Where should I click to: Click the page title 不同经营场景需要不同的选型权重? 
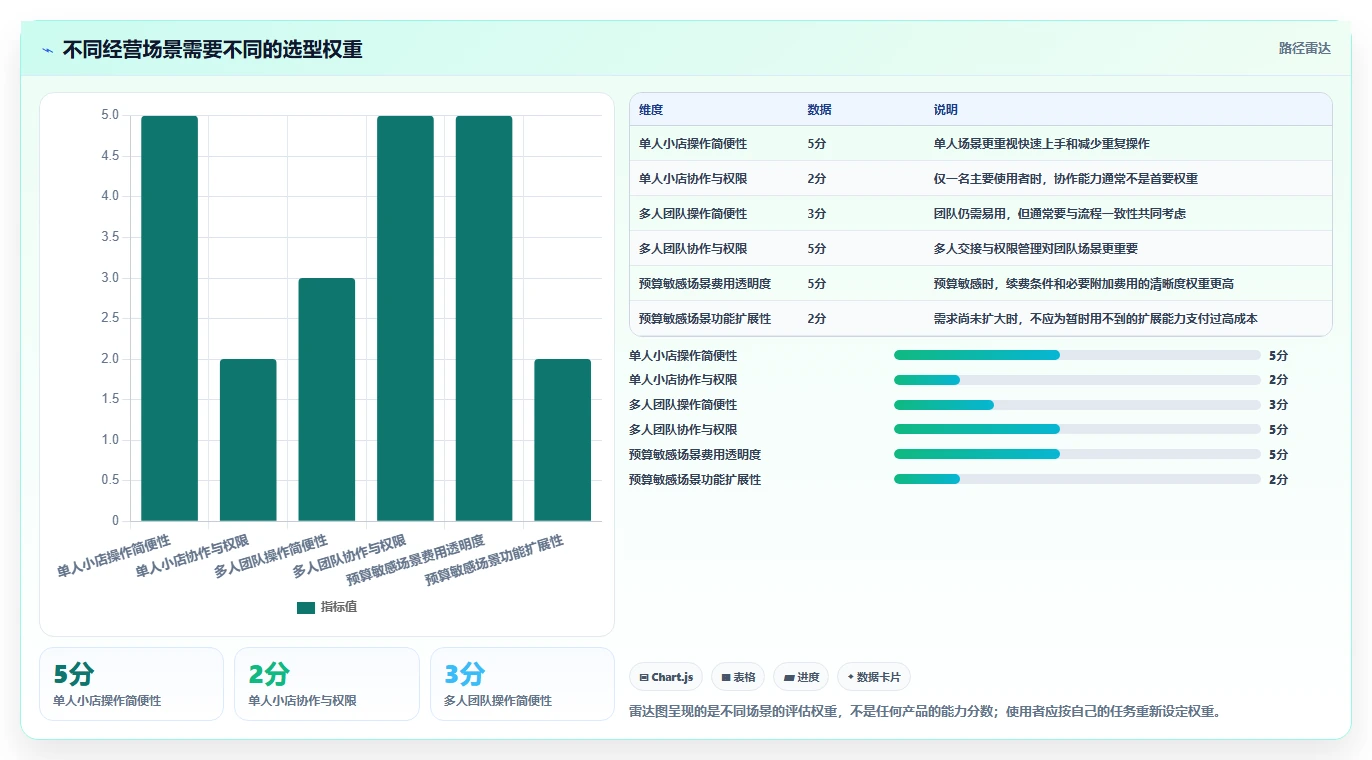[x=213, y=50]
